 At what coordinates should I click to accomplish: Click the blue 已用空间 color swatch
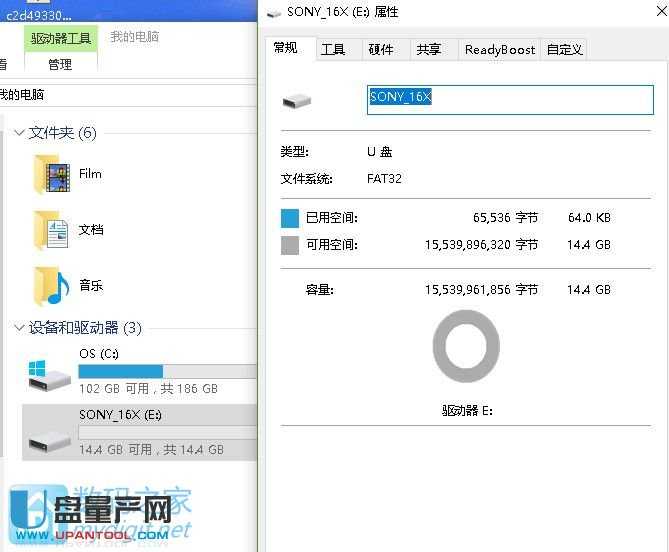pyautogui.click(x=290, y=218)
